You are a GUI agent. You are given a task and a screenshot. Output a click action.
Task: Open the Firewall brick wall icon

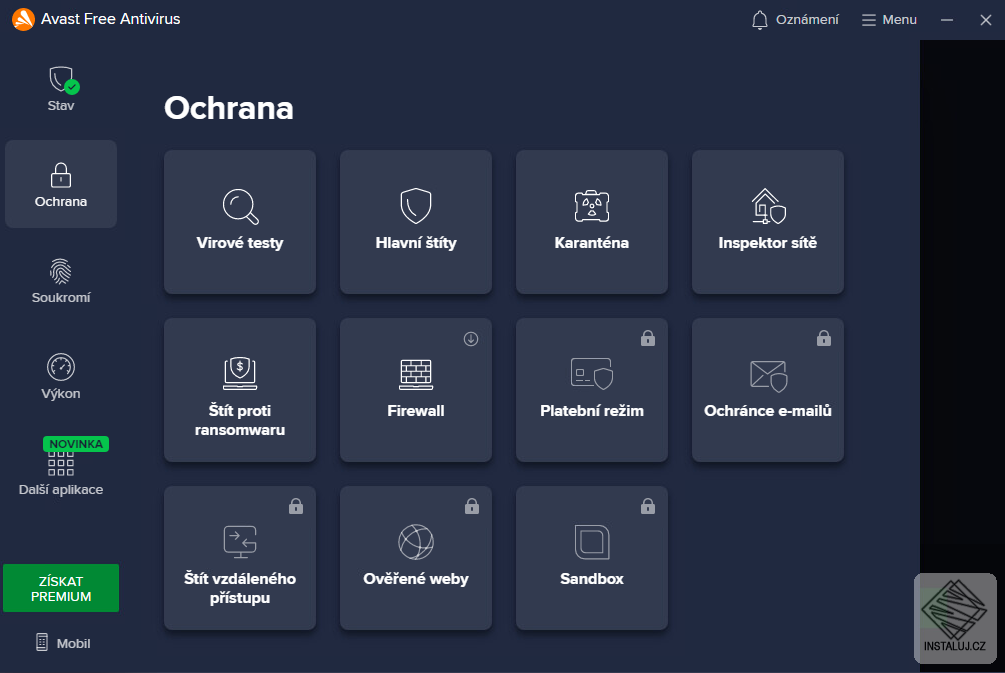(x=416, y=374)
